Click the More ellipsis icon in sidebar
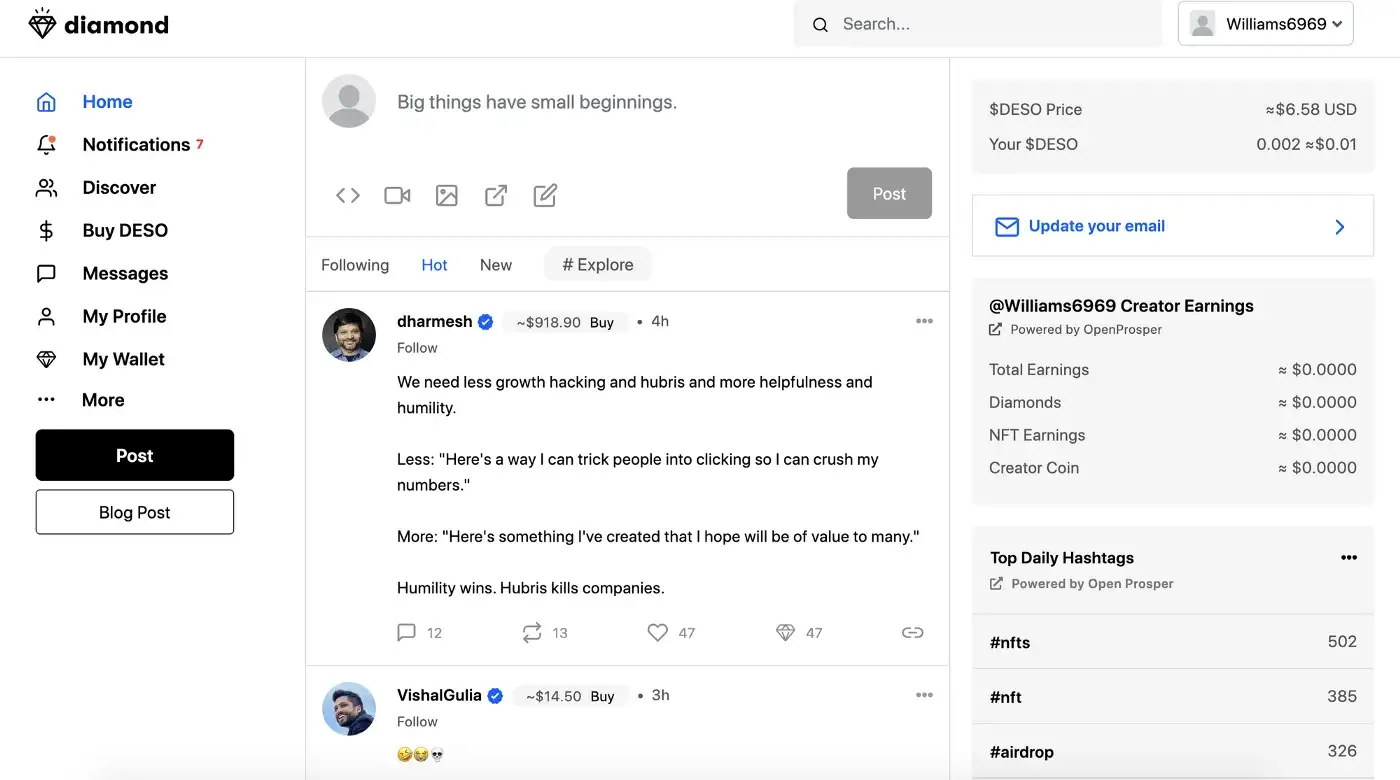 click(x=46, y=400)
